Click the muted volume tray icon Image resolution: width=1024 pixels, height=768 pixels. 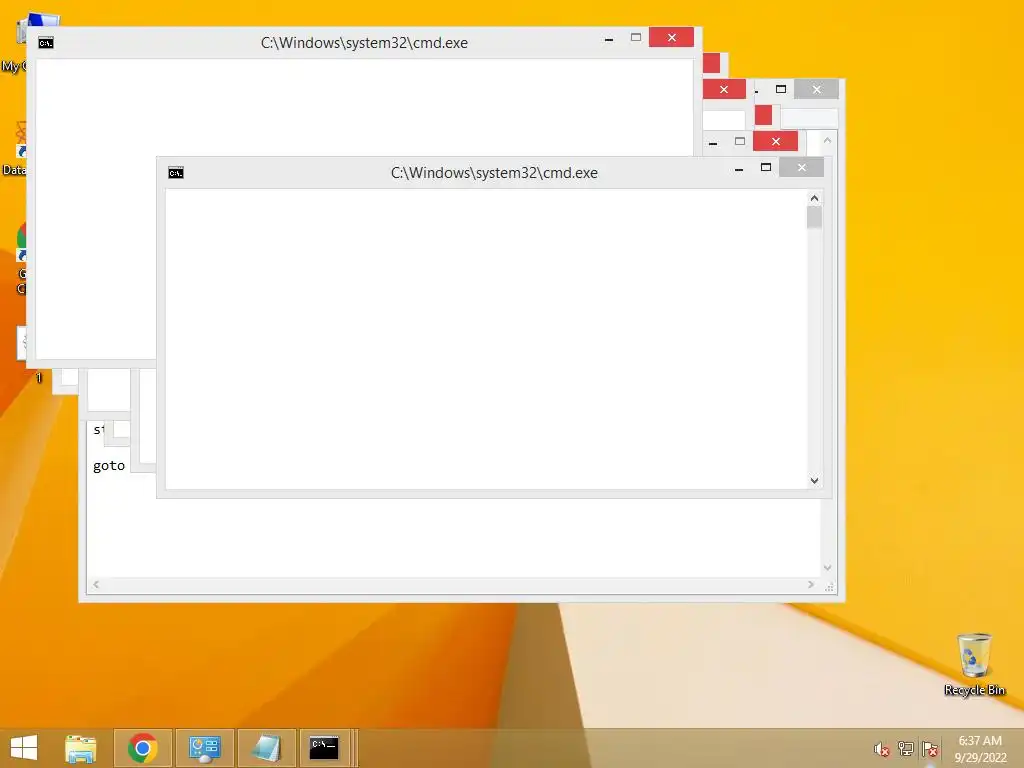882,749
